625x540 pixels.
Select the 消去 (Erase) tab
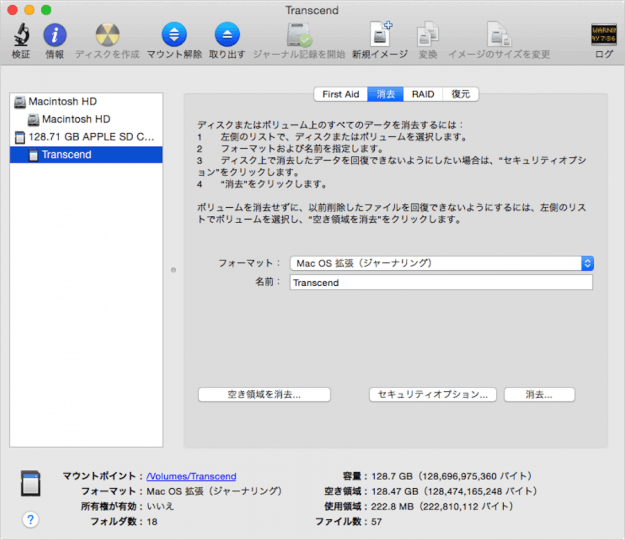click(386, 94)
